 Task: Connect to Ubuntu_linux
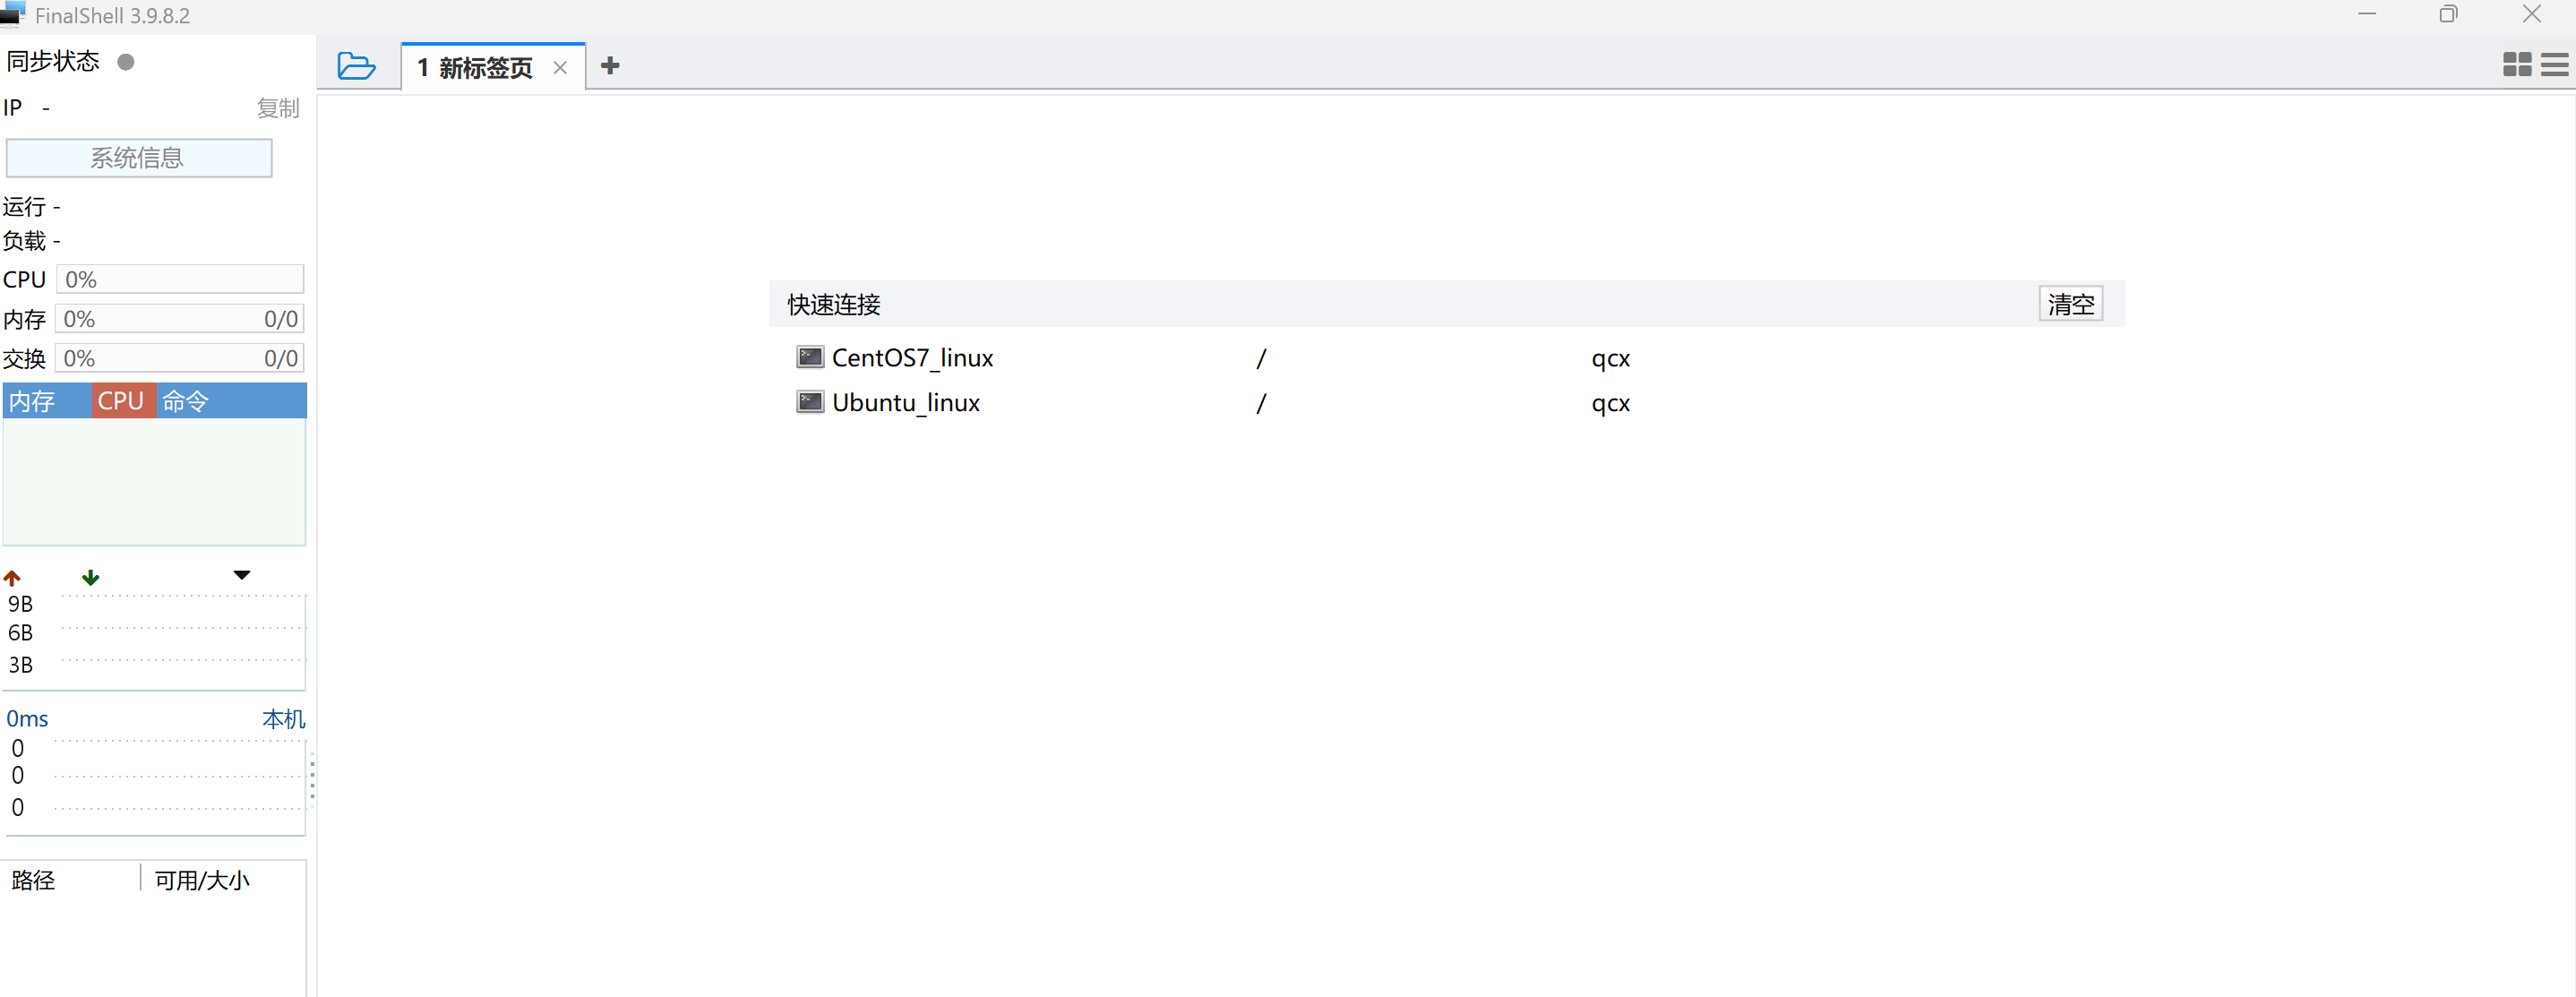905,403
